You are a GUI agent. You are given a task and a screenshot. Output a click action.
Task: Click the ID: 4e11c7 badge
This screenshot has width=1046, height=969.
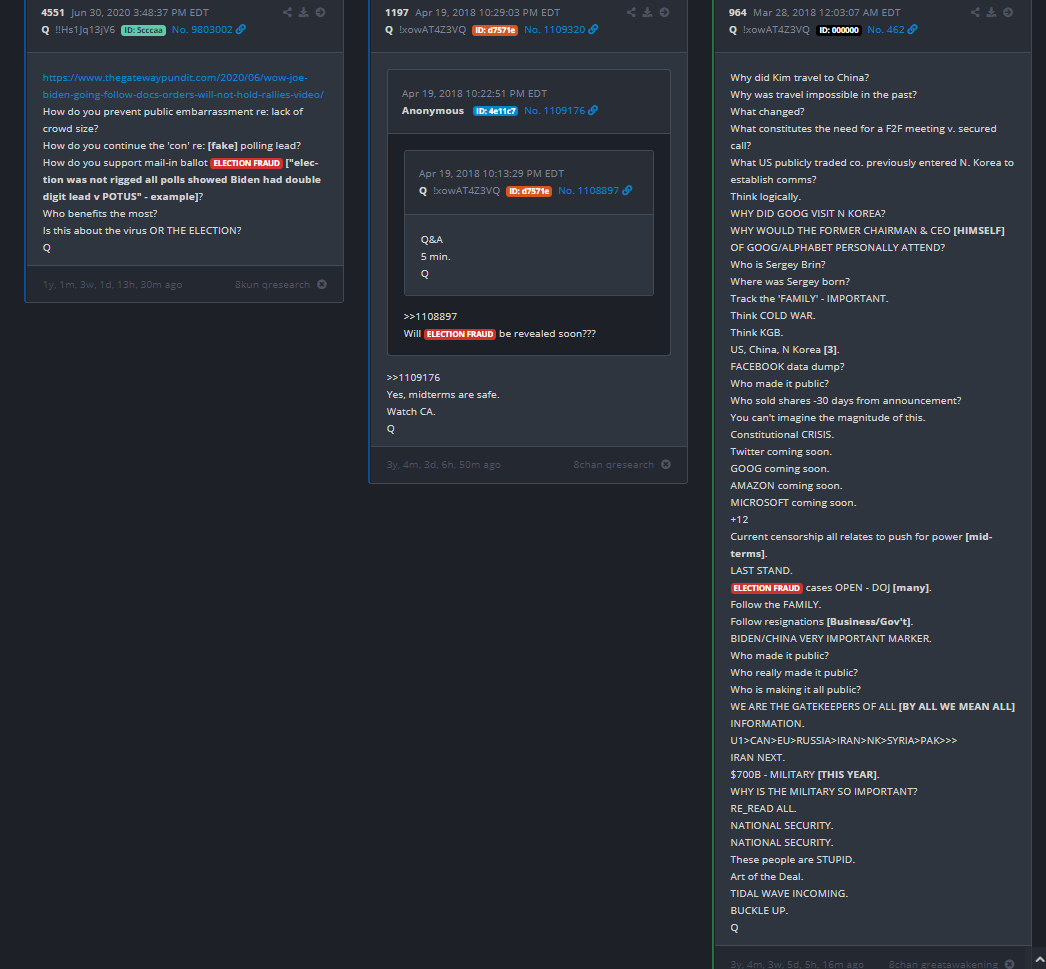tap(496, 111)
